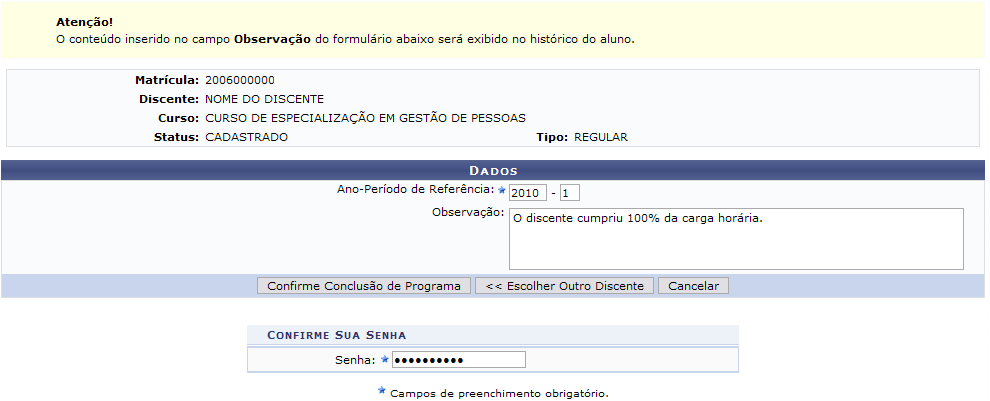Click the required star beside the Senha label
Image resolution: width=990 pixels, height=401 pixels.
click(x=384, y=360)
